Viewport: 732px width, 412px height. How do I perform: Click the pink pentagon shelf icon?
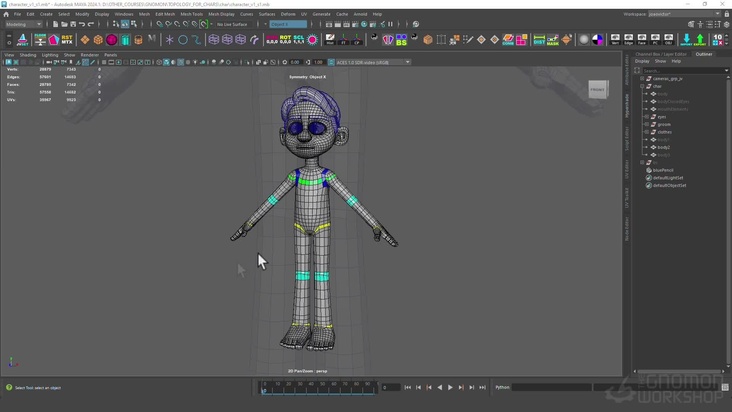(x=54, y=40)
